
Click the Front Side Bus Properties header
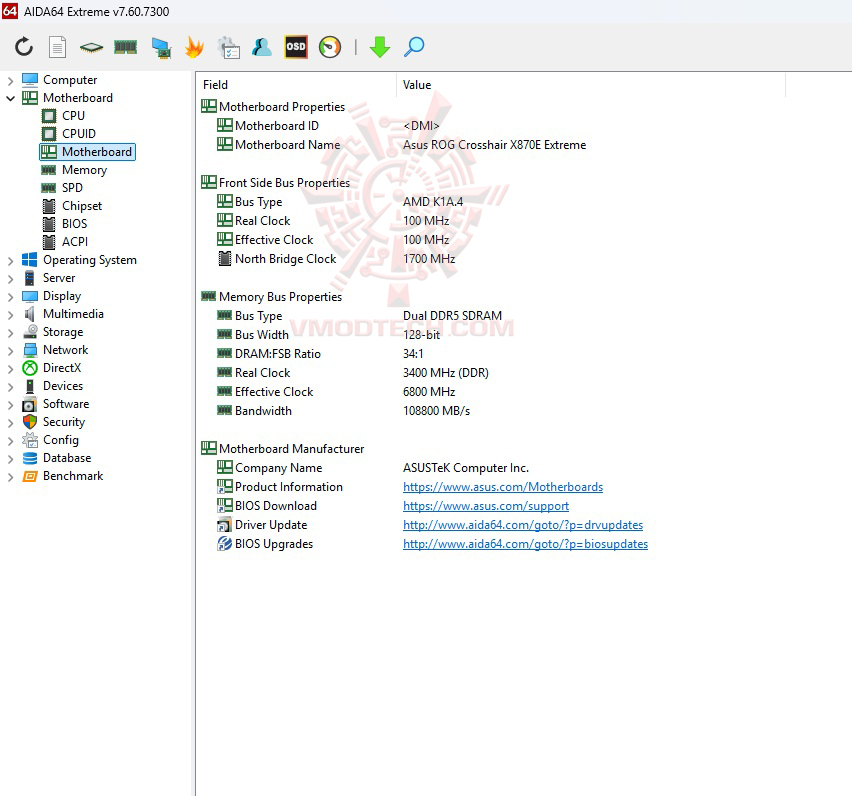point(275,183)
